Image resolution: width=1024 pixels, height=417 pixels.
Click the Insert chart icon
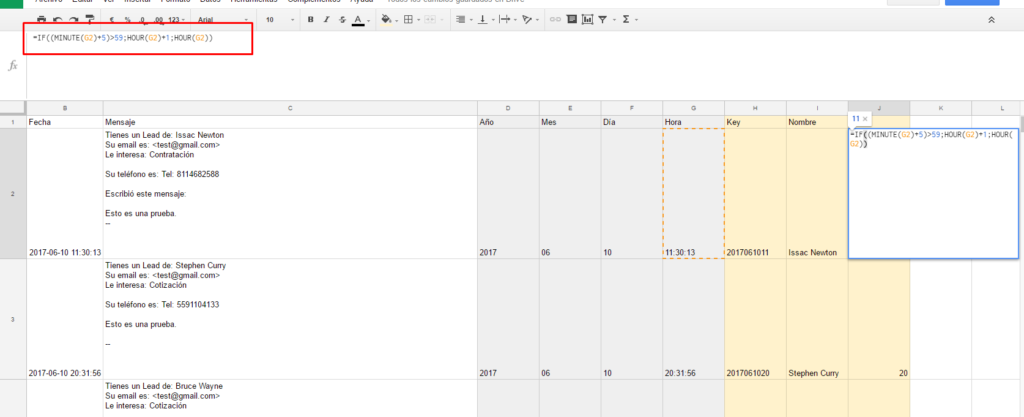click(587, 20)
